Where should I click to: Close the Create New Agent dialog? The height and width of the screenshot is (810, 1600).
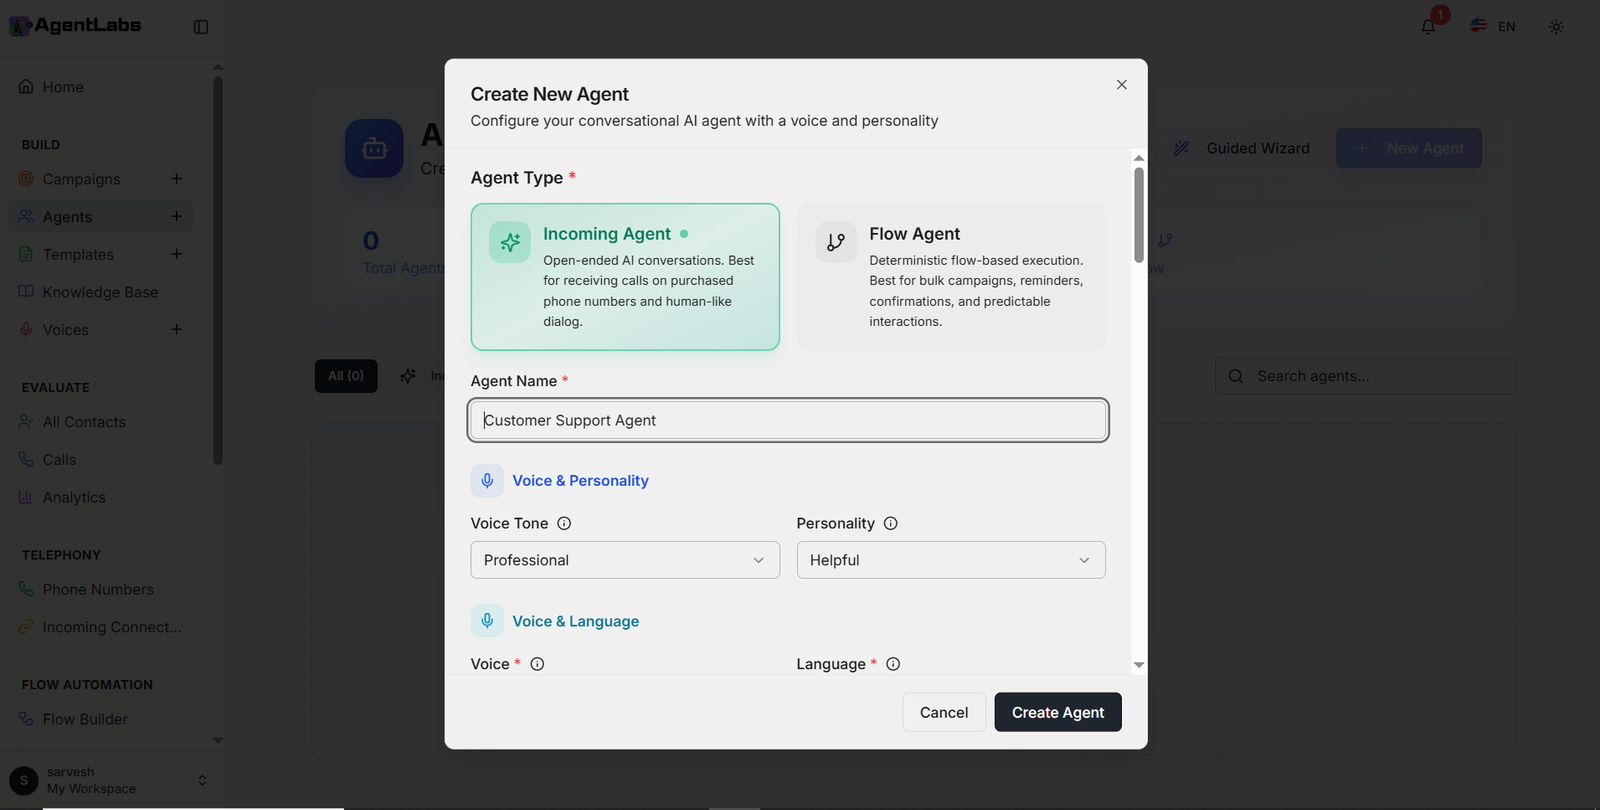point(1122,85)
